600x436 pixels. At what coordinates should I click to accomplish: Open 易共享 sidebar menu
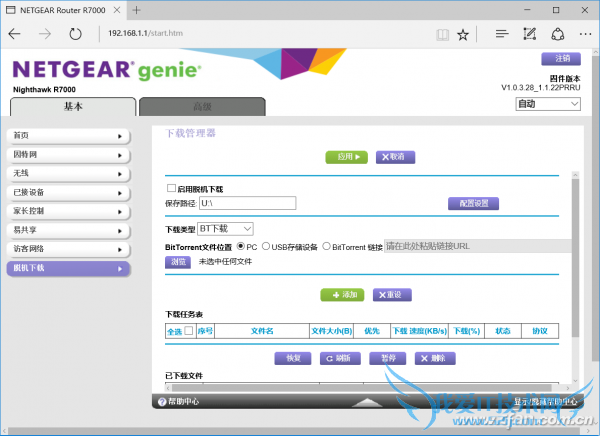(x=68, y=230)
